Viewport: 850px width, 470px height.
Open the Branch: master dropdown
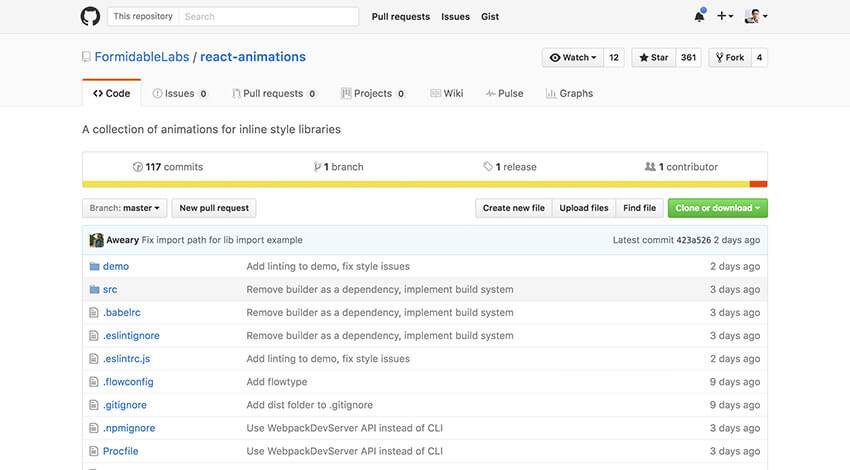[x=125, y=208]
